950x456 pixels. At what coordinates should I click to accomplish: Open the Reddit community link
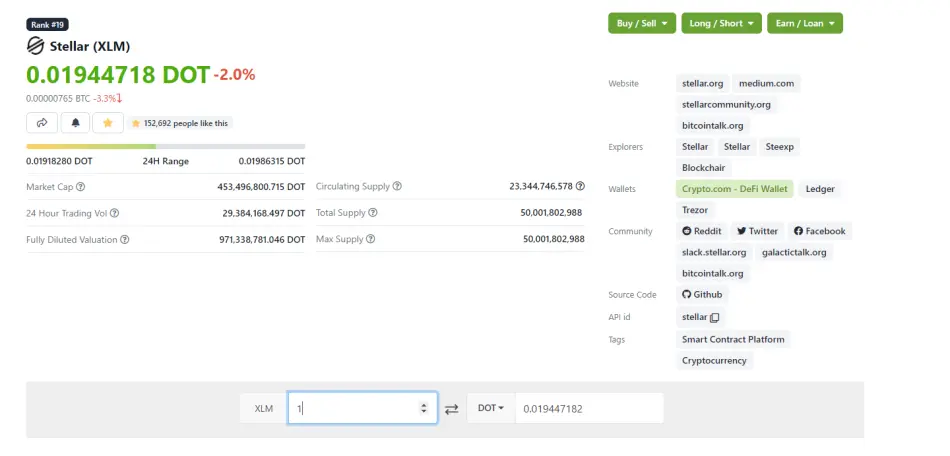[x=702, y=231]
